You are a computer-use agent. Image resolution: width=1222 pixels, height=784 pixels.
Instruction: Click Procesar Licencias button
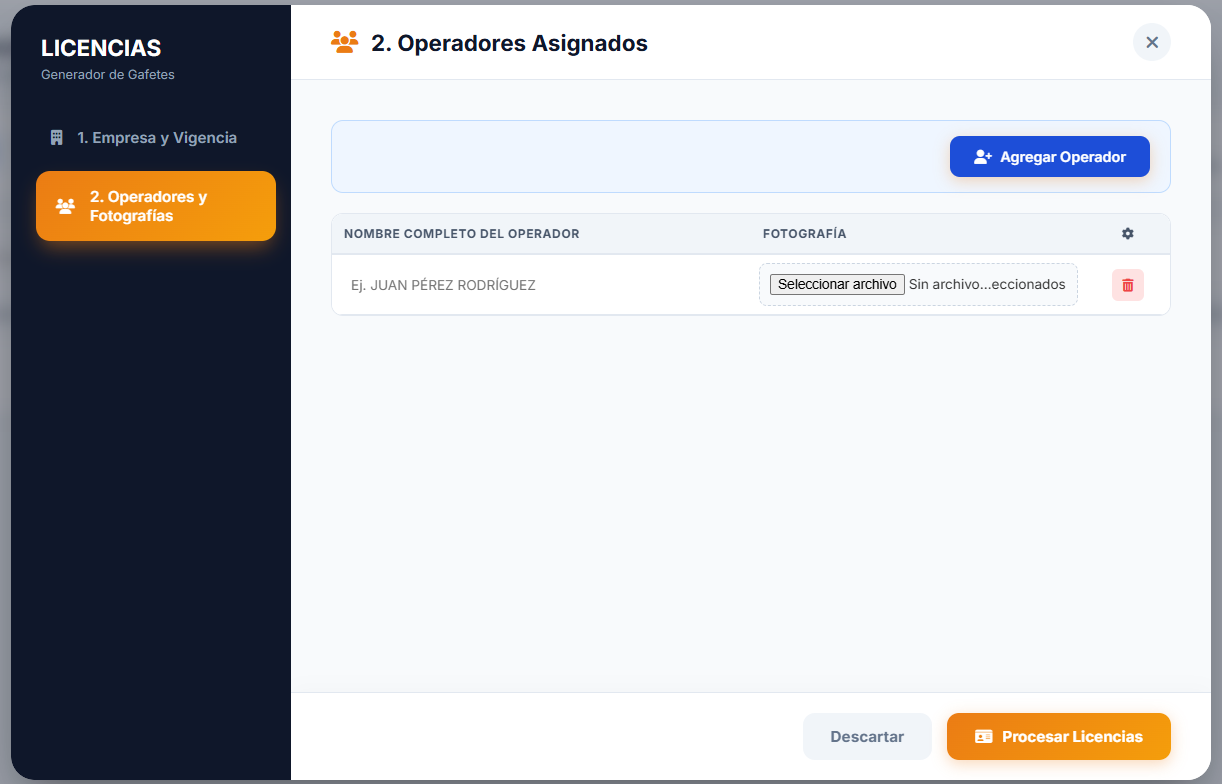1059,737
